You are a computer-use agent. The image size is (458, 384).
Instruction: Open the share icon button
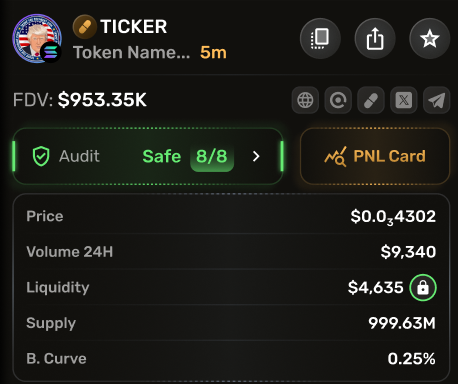(375, 38)
